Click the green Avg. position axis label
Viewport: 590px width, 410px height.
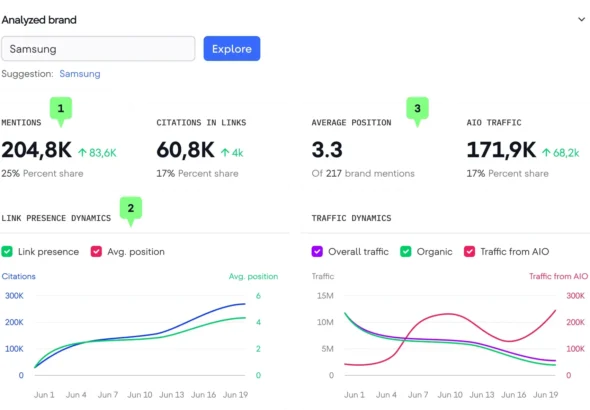pos(253,276)
